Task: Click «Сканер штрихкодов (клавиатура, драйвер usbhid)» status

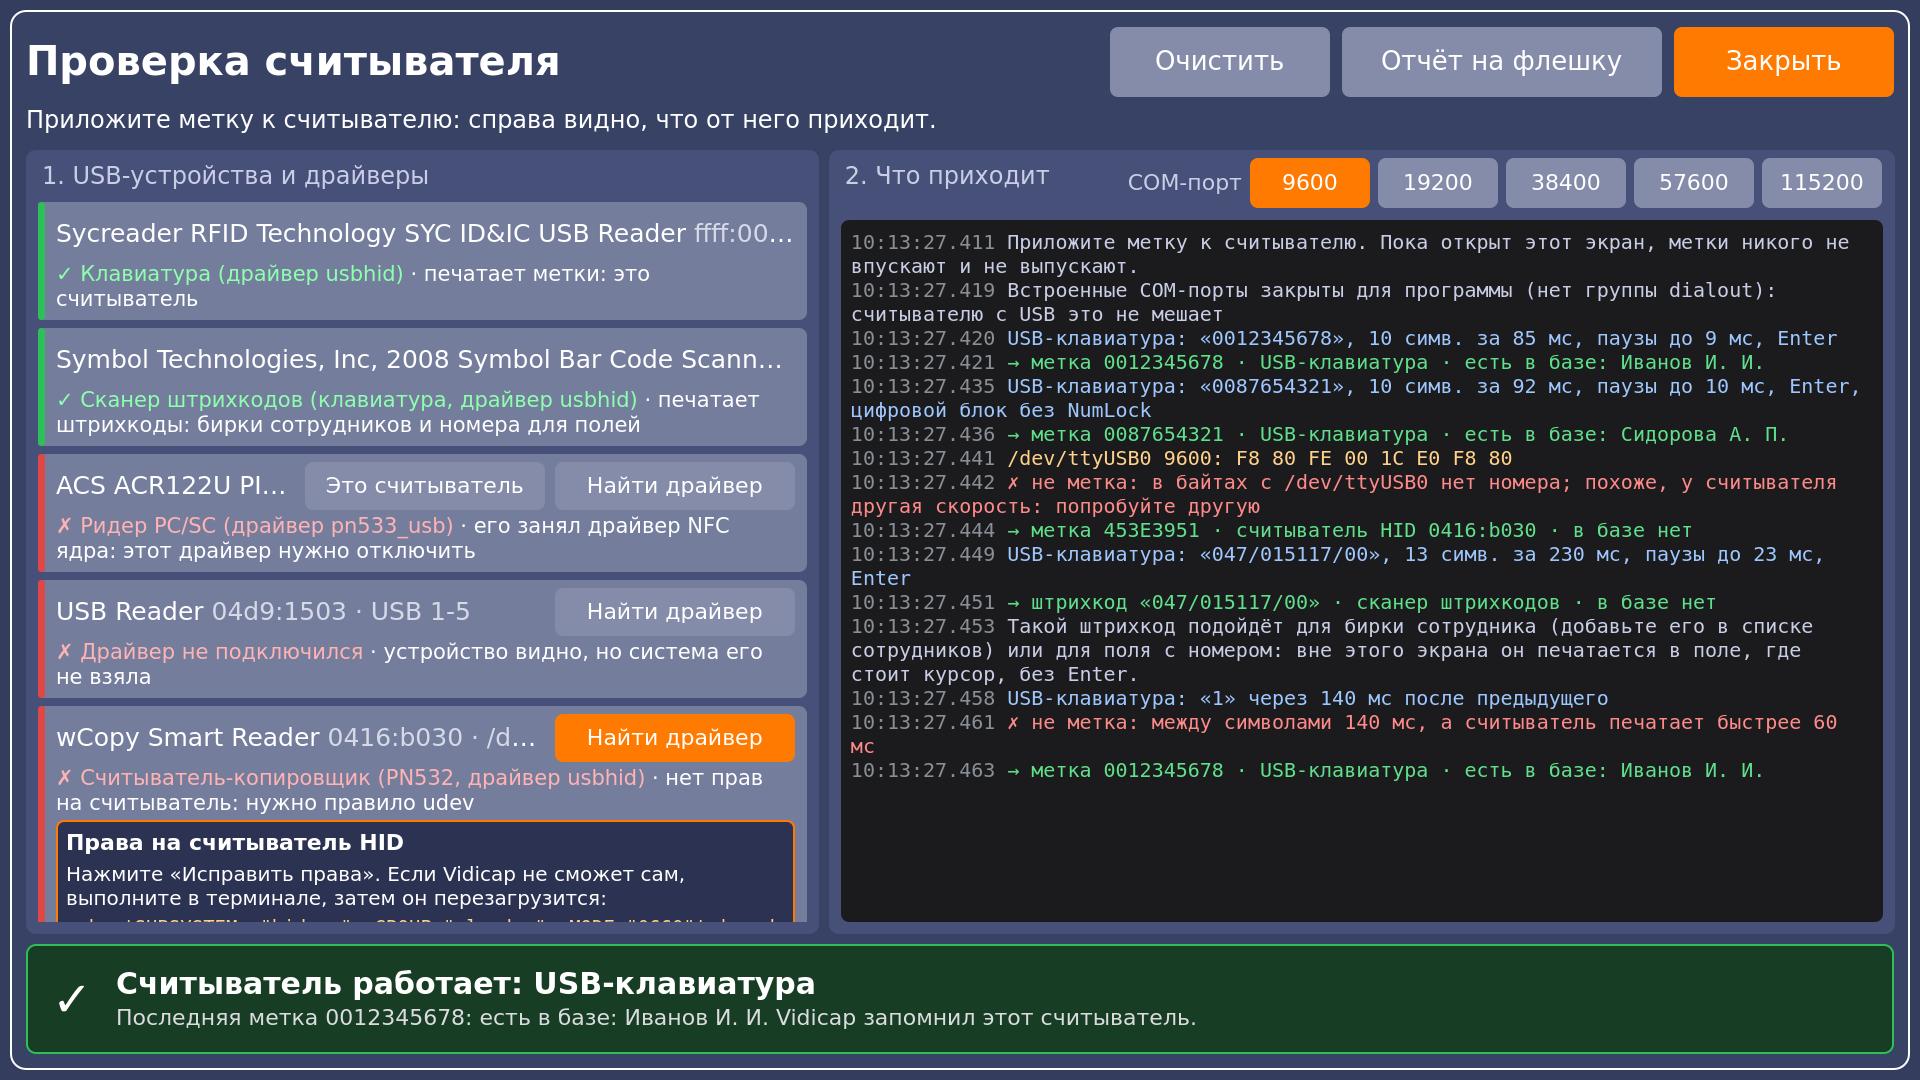Action: coord(347,400)
